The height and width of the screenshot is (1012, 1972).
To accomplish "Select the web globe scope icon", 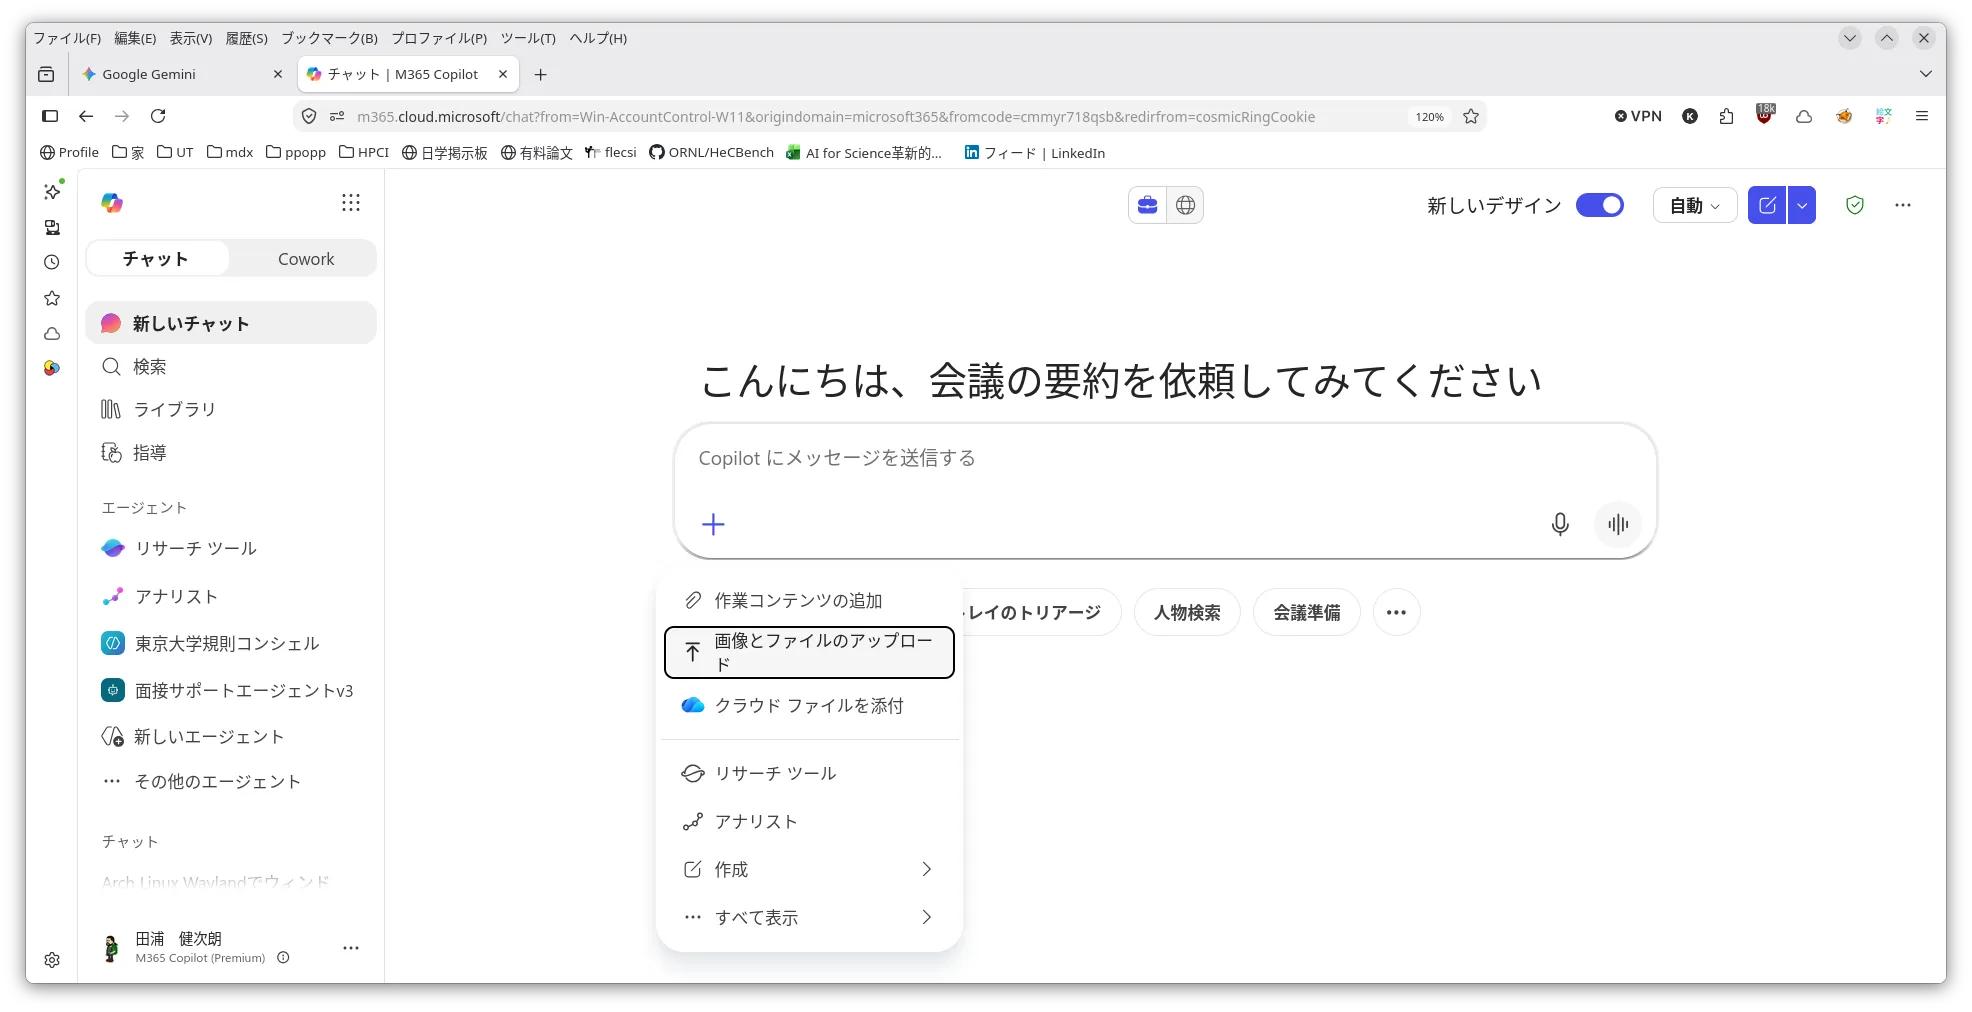I will pyautogui.click(x=1185, y=205).
